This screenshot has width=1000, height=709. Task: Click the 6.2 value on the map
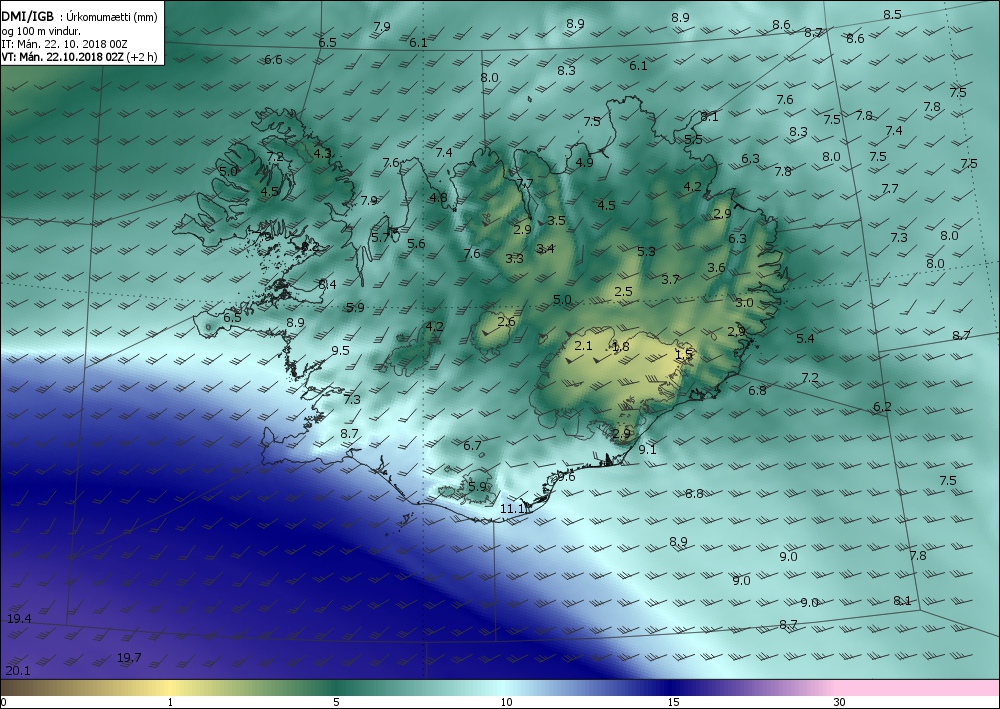(882, 407)
